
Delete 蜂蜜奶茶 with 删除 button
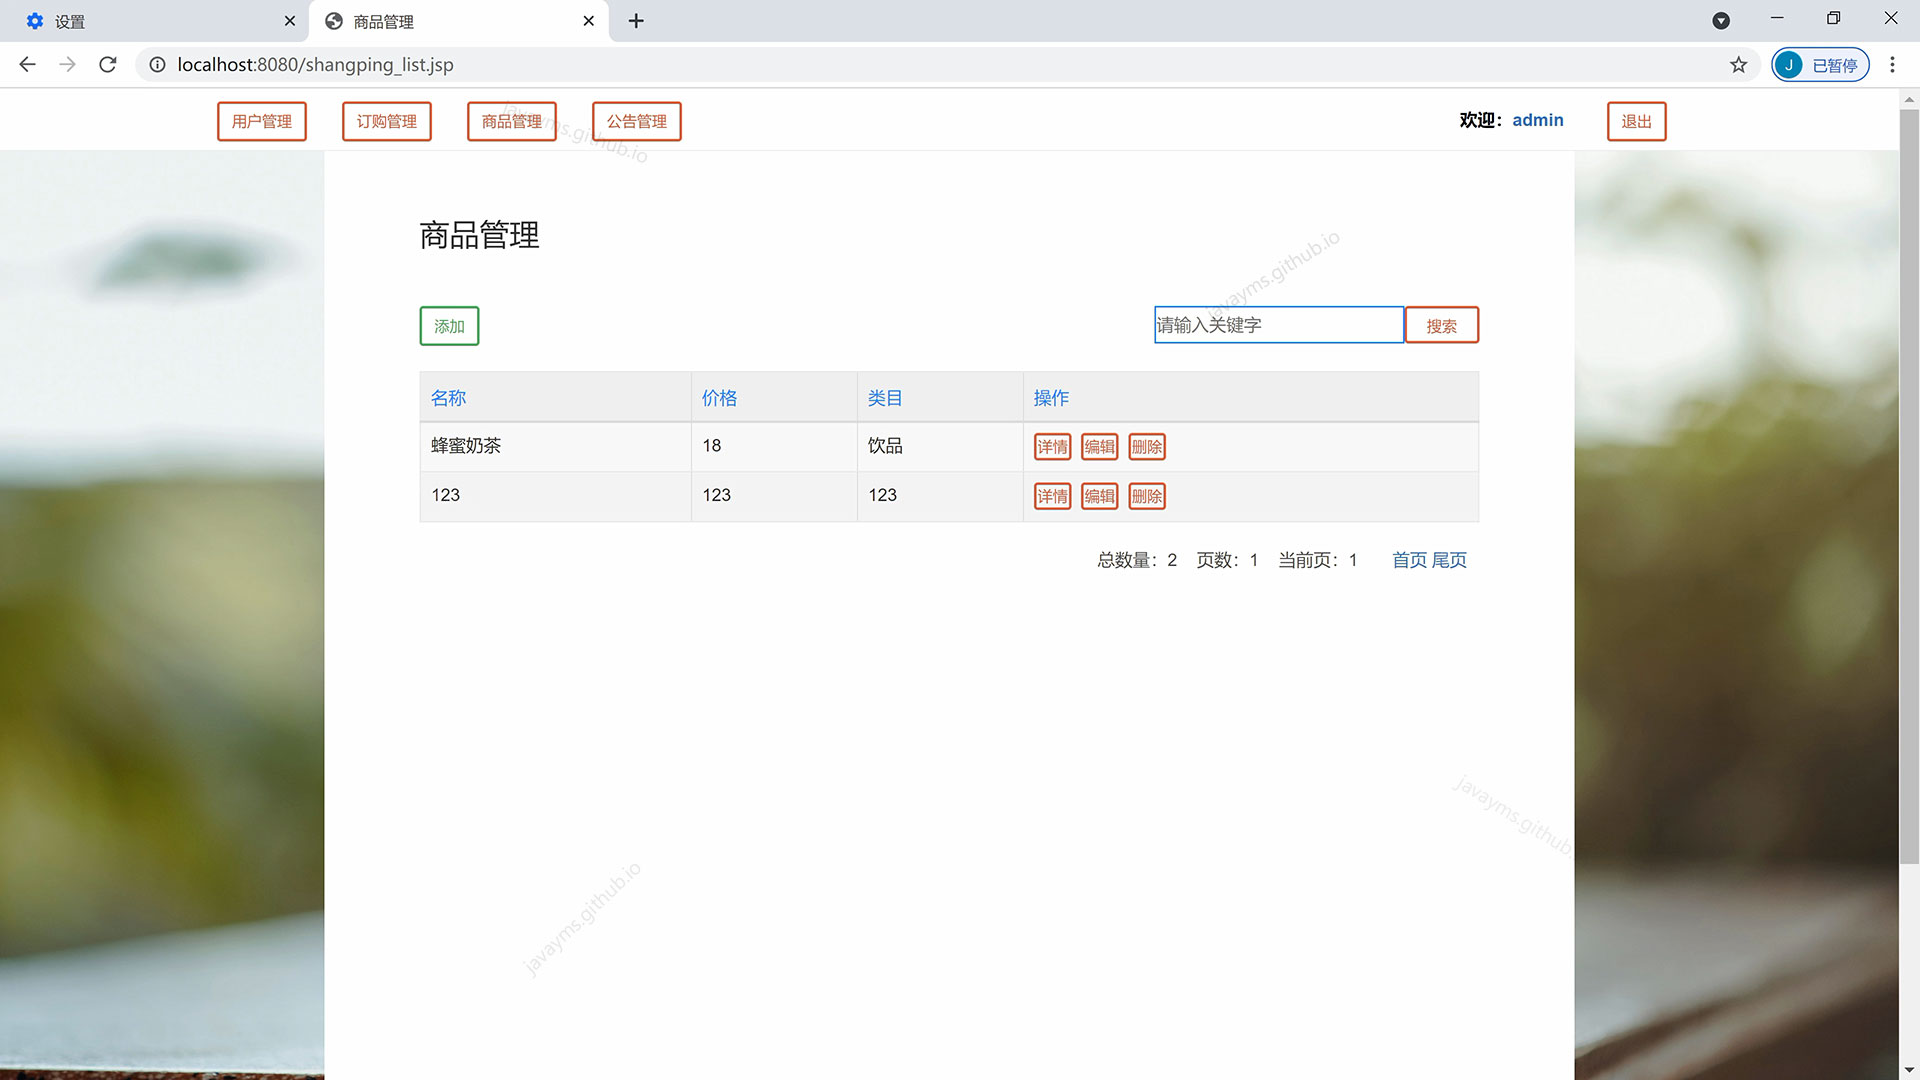pyautogui.click(x=1147, y=447)
